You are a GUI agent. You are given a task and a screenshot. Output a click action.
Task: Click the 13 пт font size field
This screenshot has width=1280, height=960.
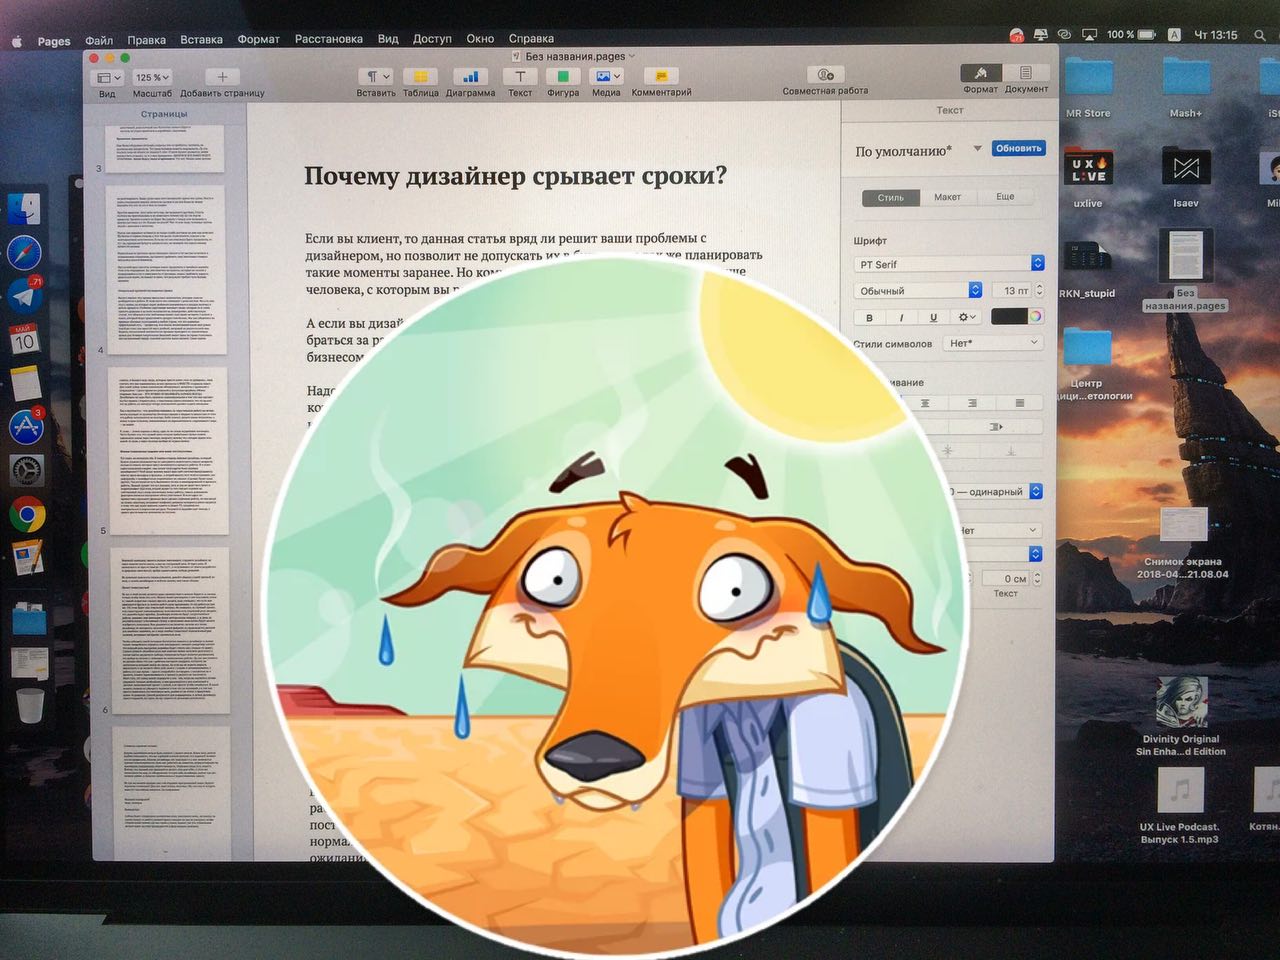click(x=1013, y=291)
